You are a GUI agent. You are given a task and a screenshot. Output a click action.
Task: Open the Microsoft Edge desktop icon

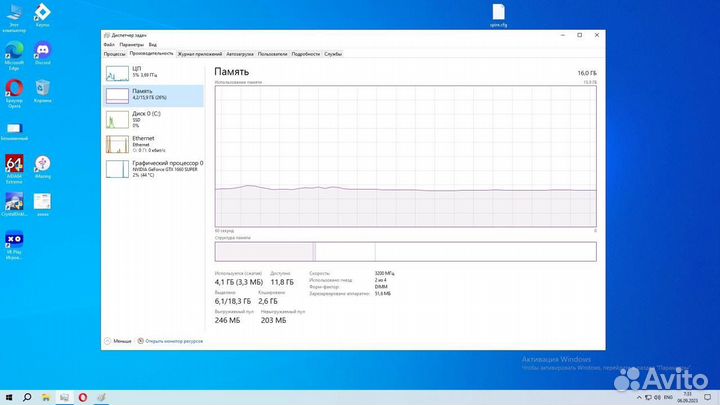(14, 52)
